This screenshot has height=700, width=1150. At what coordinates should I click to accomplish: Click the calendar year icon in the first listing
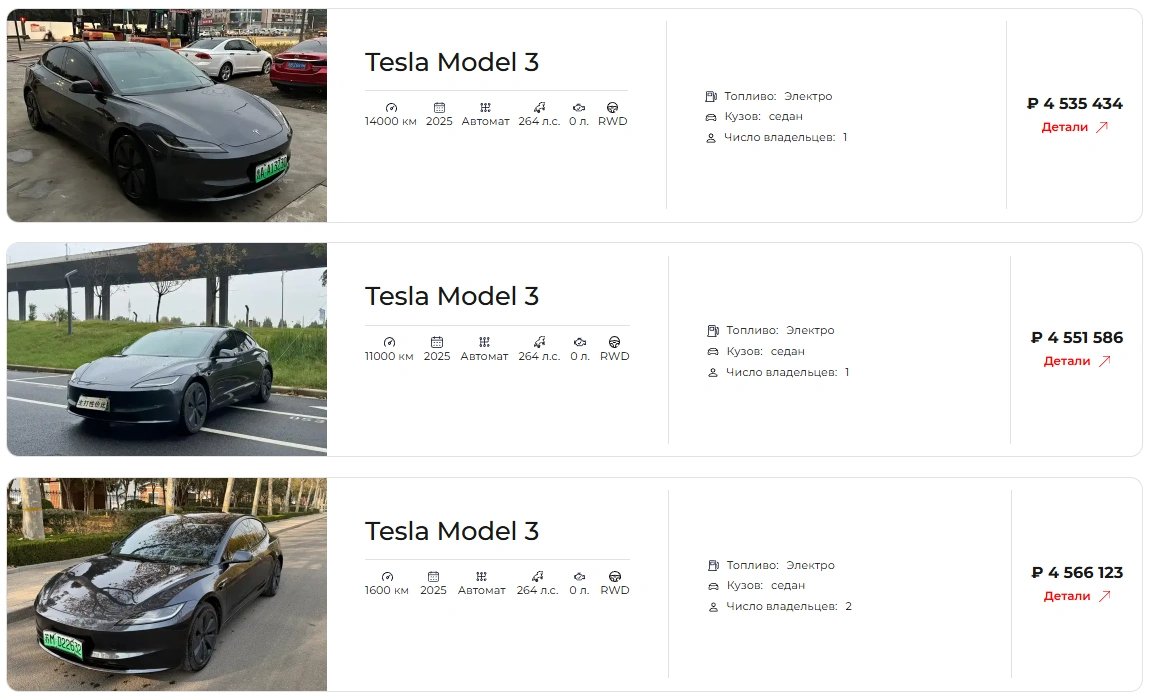pyautogui.click(x=439, y=107)
